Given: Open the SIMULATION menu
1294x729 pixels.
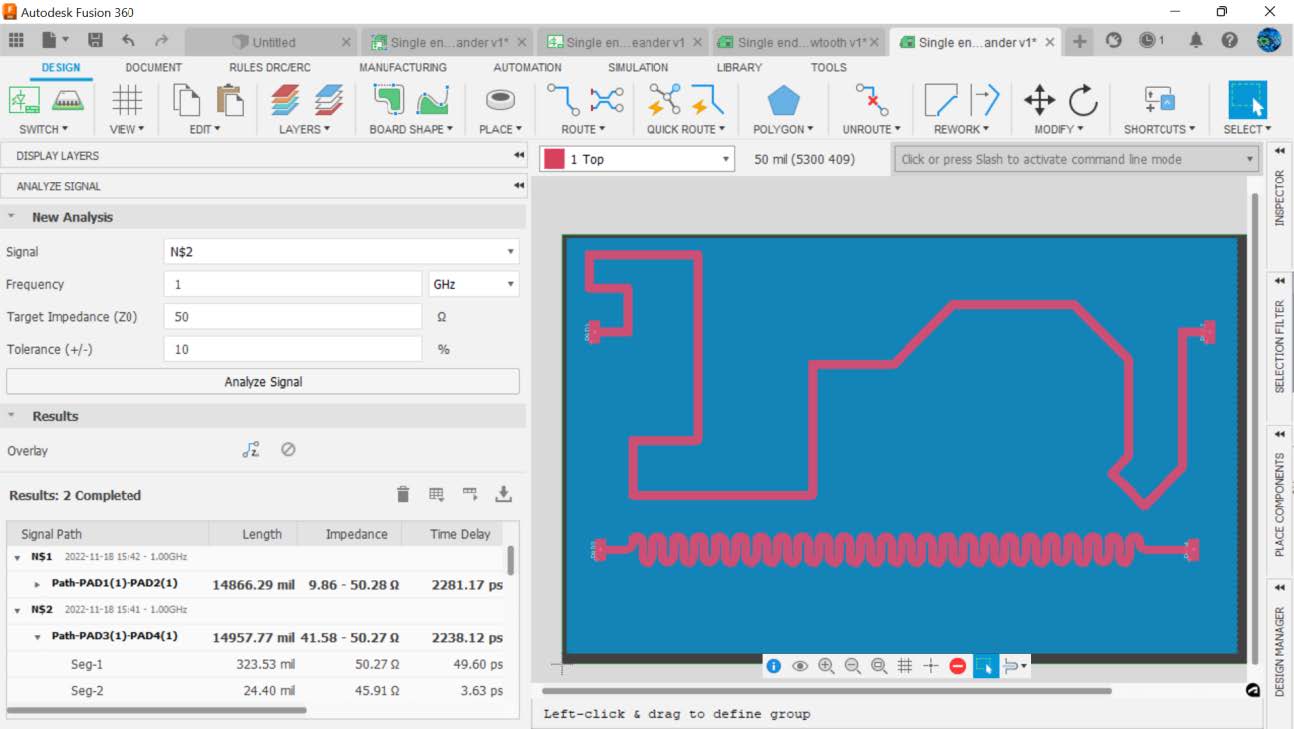Looking at the screenshot, I should click(638, 67).
